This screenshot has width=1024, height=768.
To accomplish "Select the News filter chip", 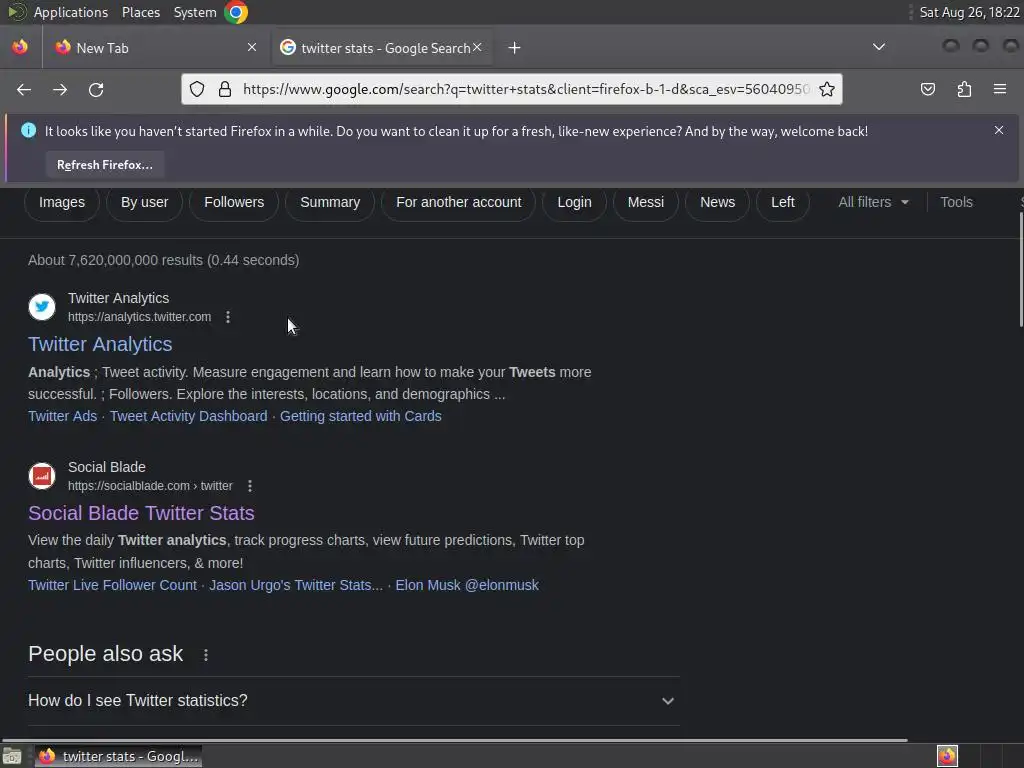I will point(717,202).
